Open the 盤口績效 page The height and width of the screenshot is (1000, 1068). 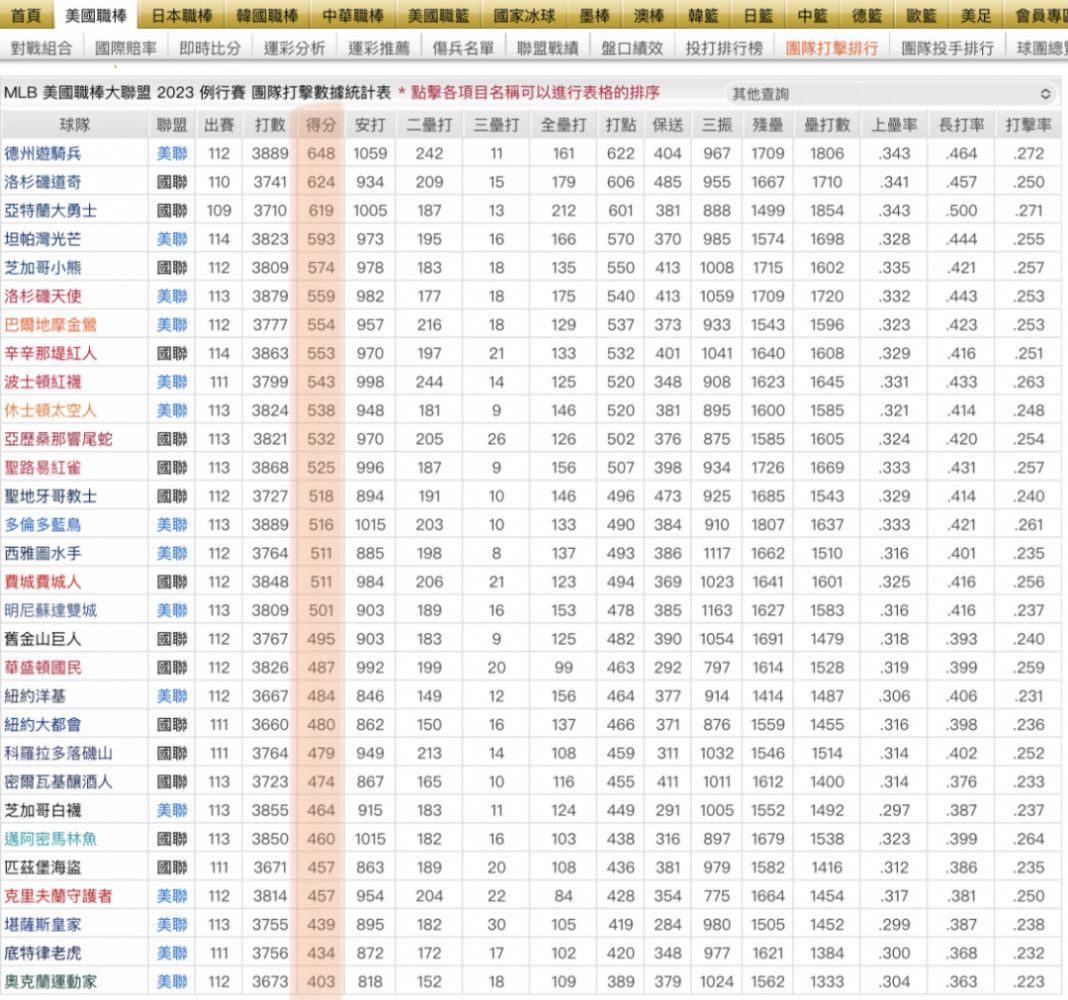[633, 48]
